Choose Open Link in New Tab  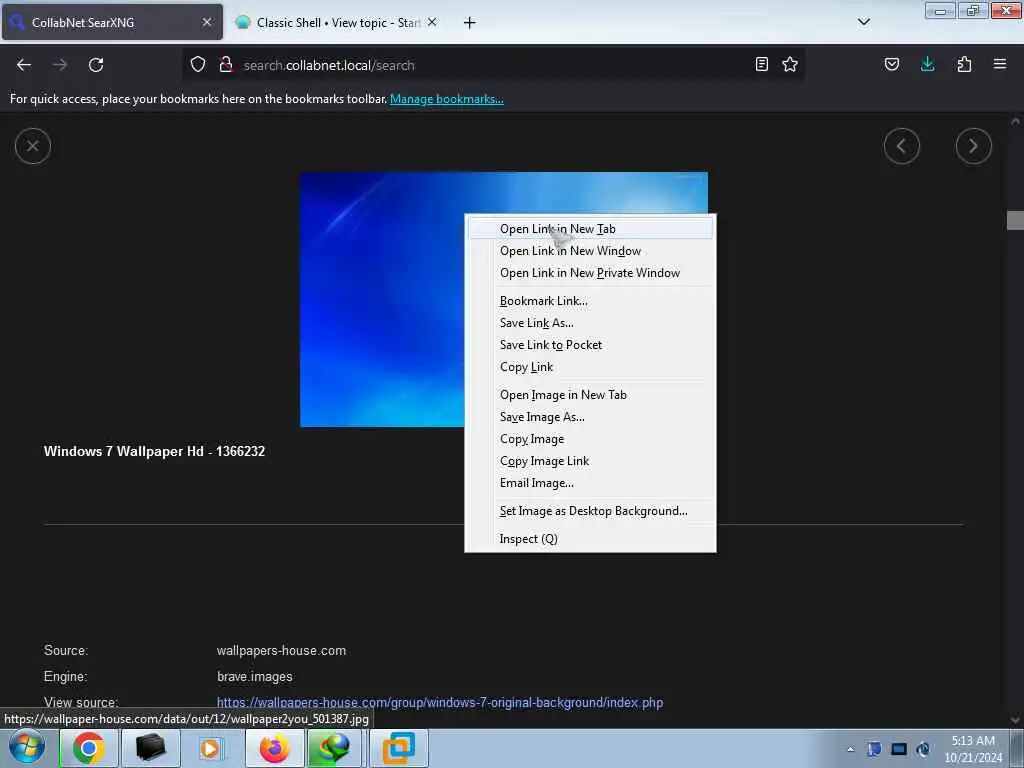(x=590, y=229)
